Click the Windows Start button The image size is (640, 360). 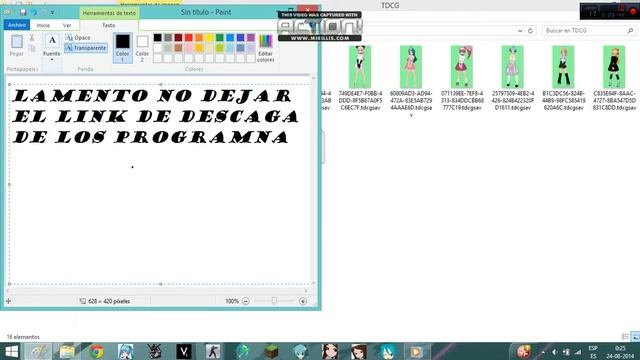point(11,351)
